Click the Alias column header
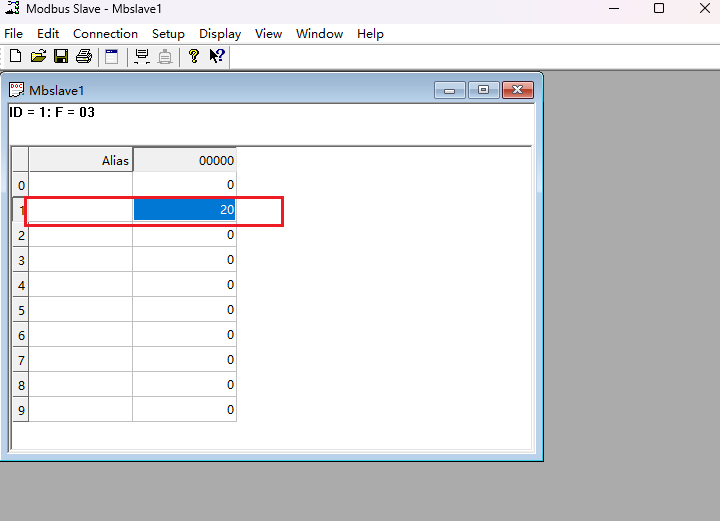This screenshot has height=521, width=720. (80, 160)
